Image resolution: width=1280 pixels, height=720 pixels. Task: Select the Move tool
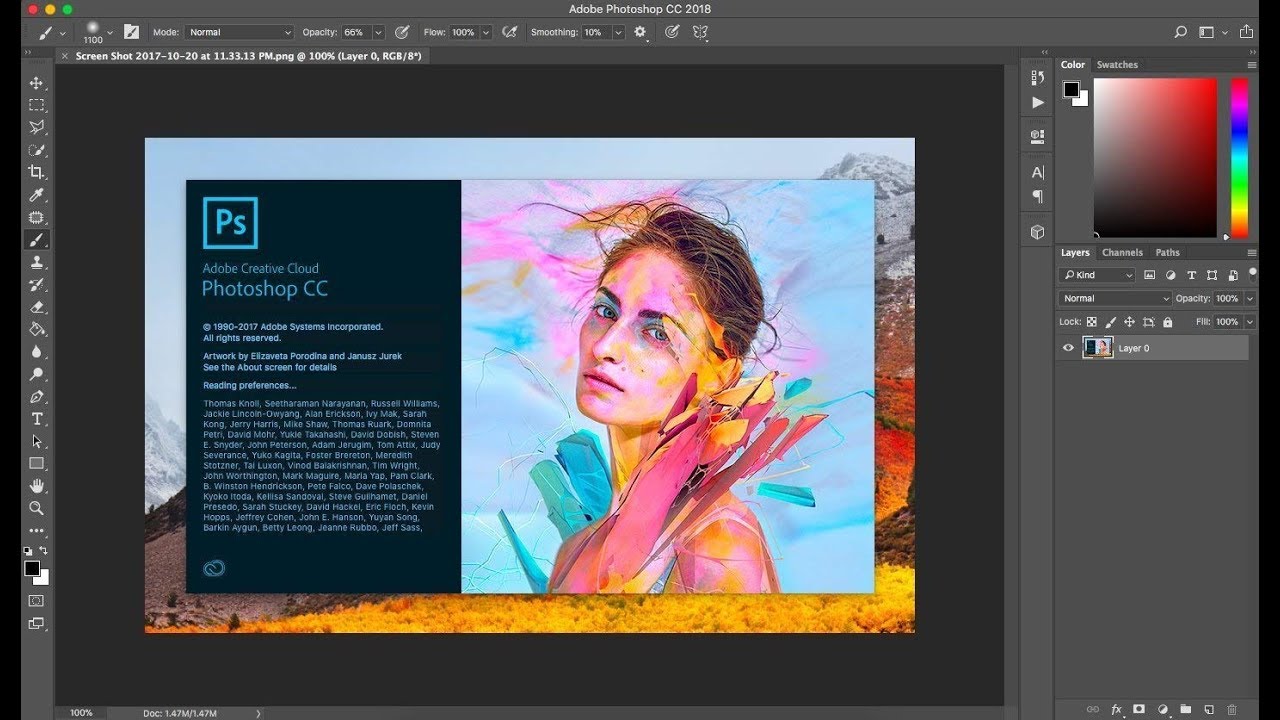pos(37,83)
